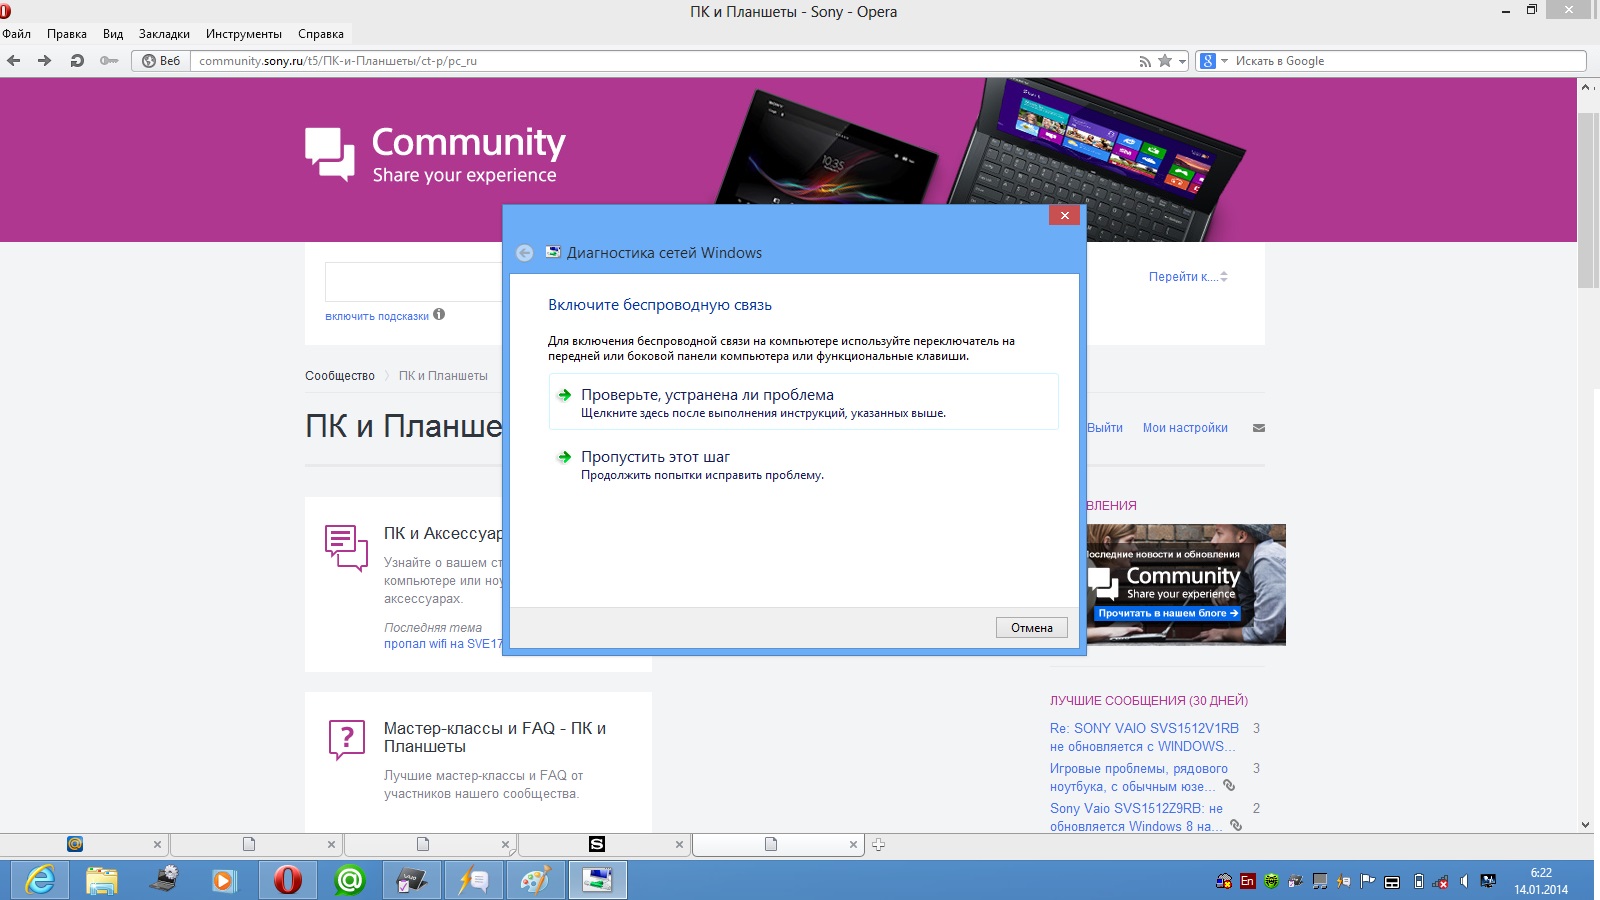Open the lightning chat bubble taskbar icon
1600x900 pixels.
[473, 880]
